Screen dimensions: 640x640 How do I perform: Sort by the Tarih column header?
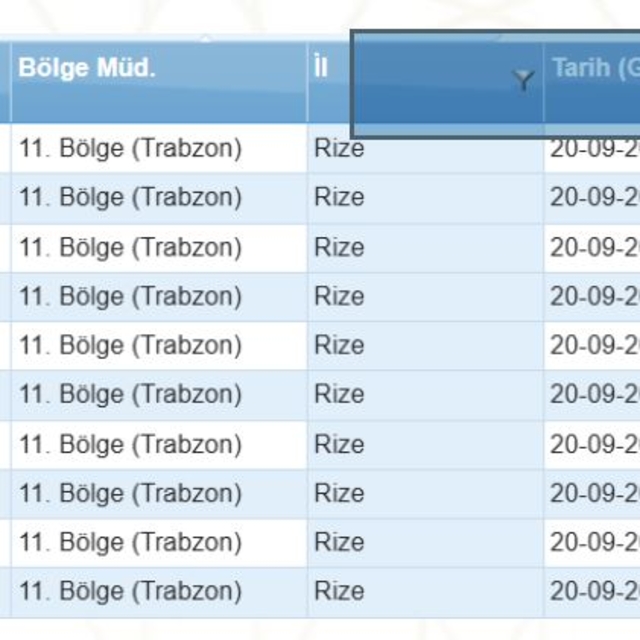595,70
